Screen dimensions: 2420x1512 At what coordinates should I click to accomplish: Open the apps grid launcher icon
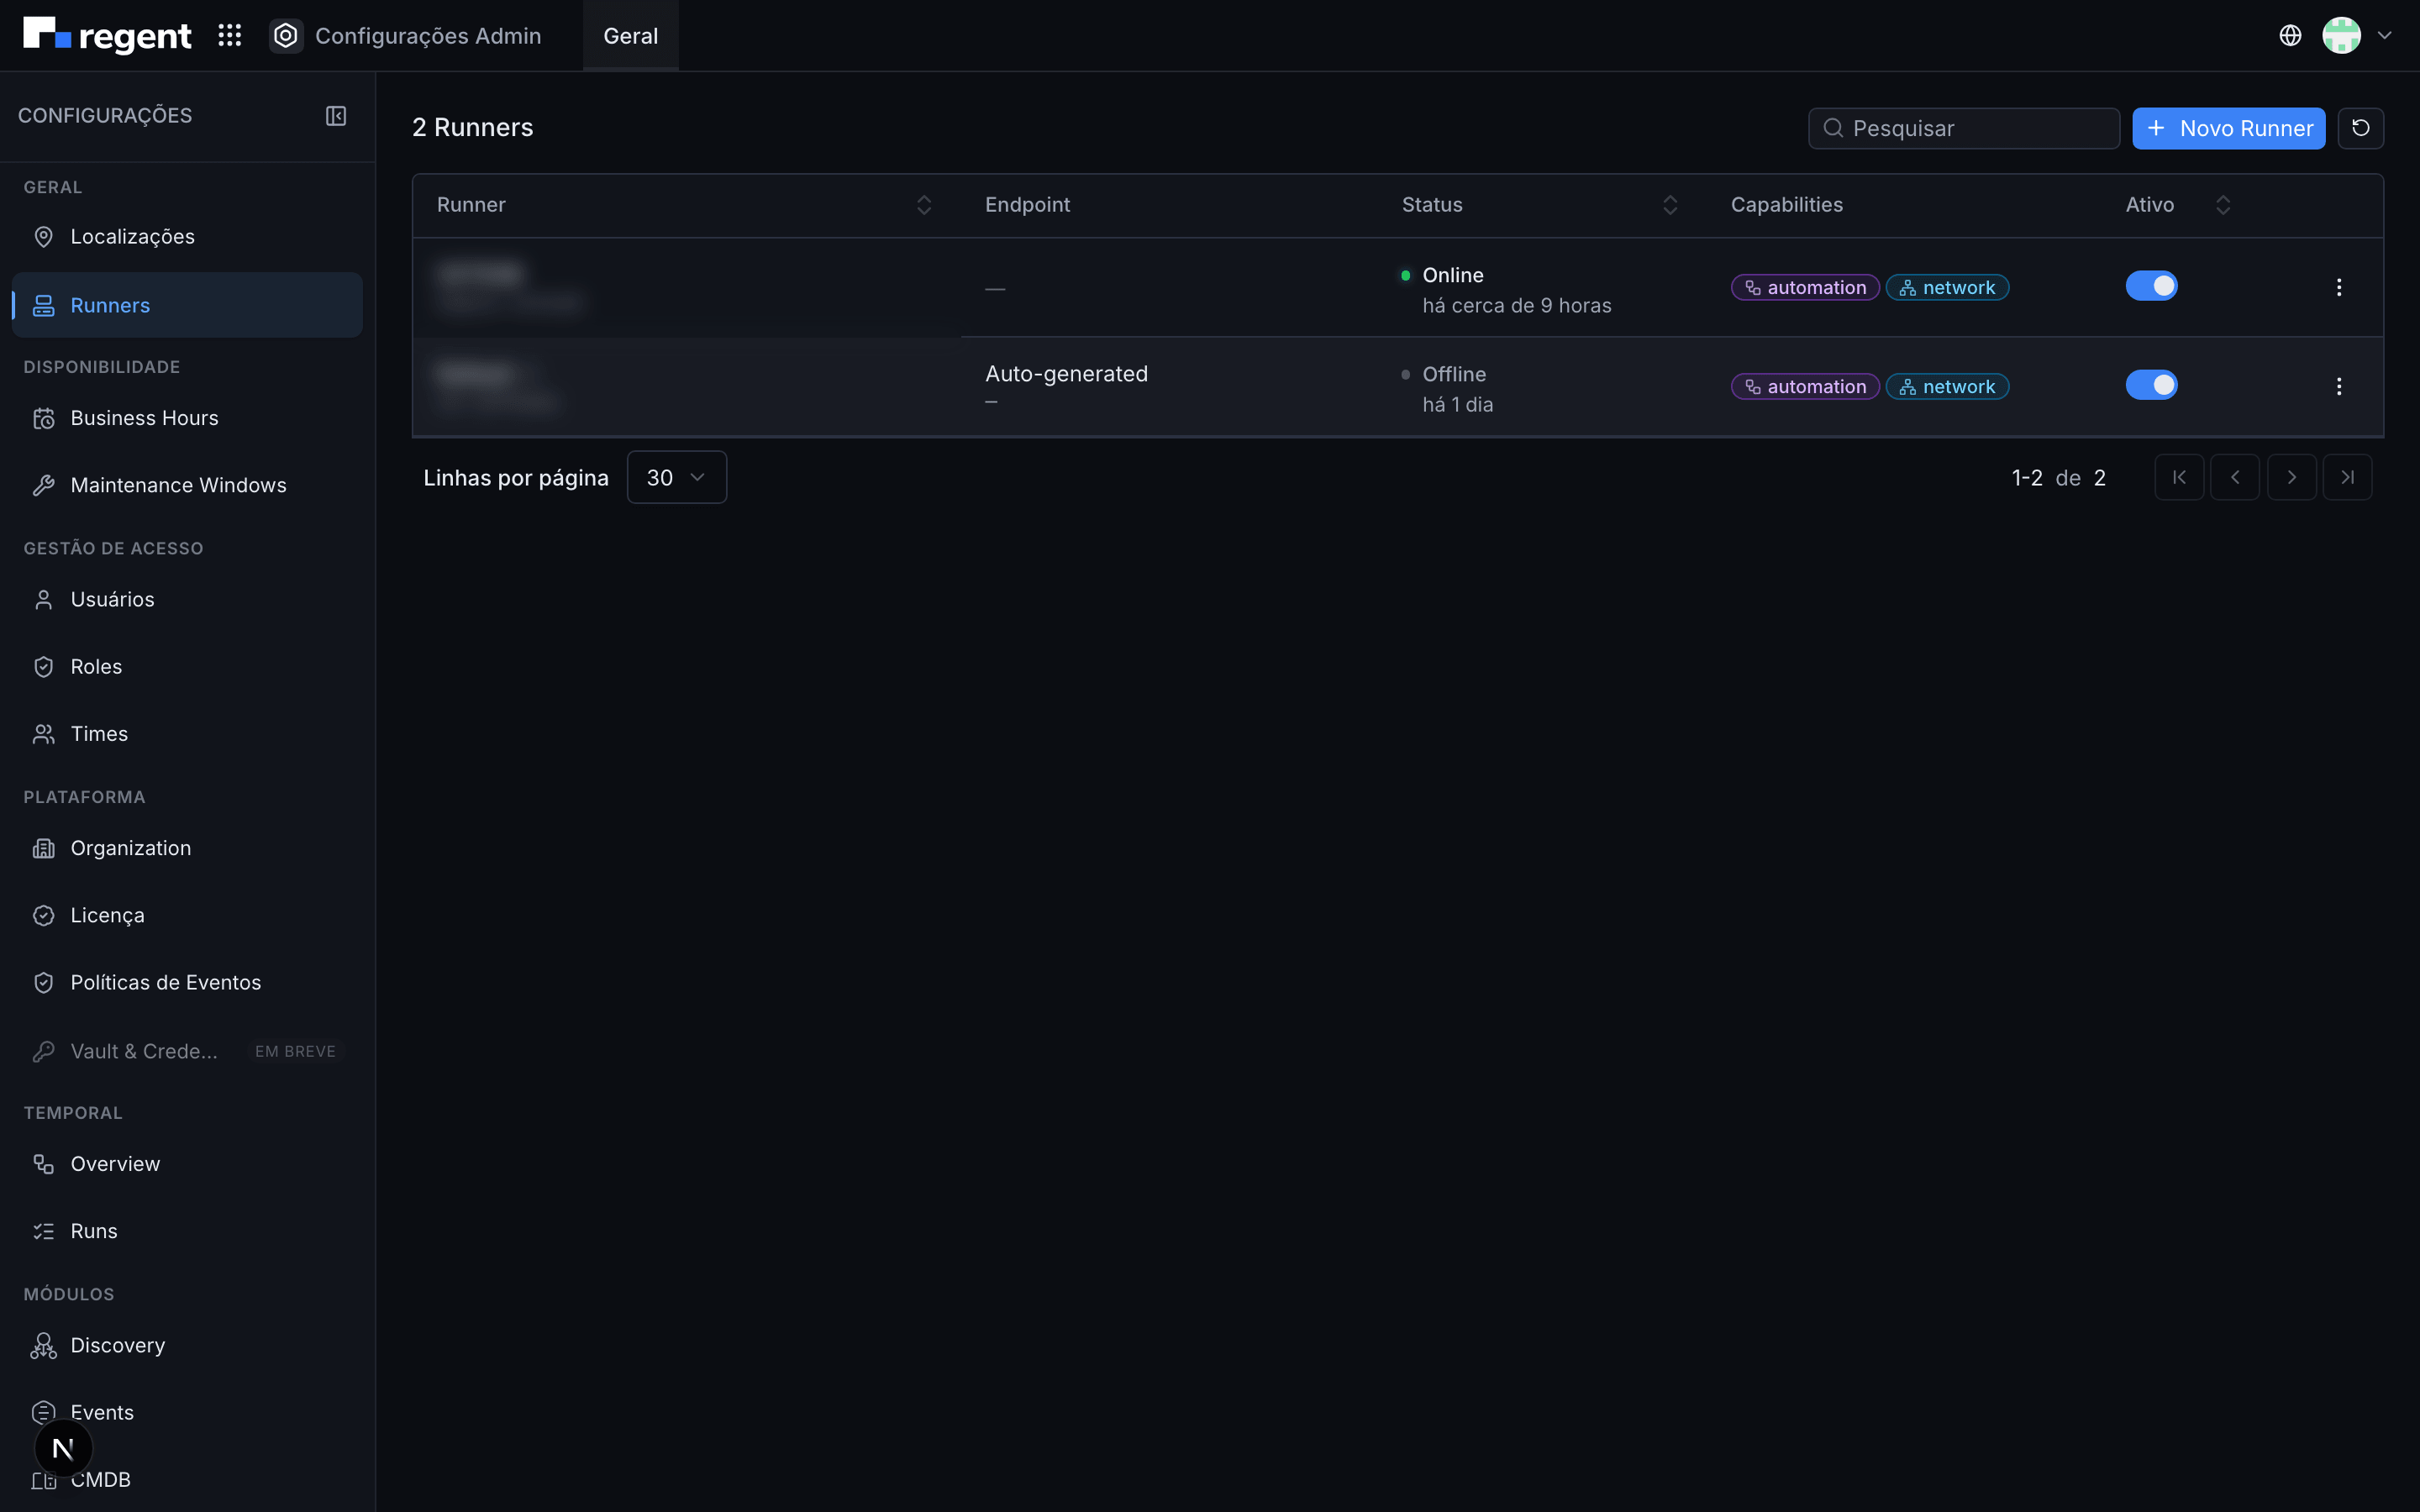tap(230, 36)
